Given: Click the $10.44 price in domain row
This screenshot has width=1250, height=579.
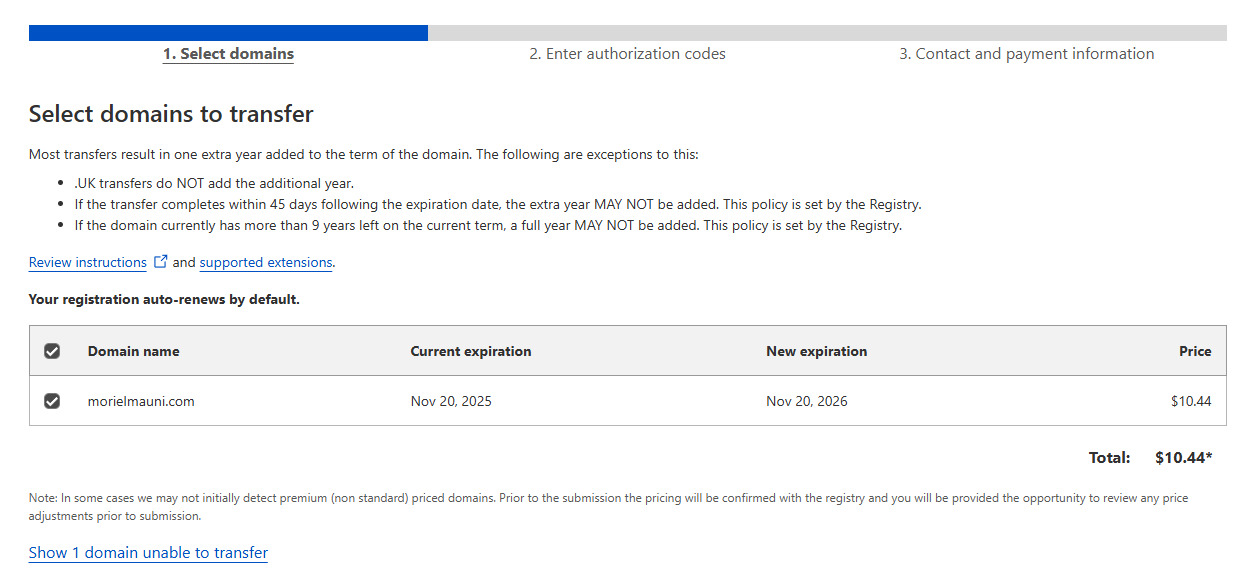Looking at the screenshot, I should tap(1191, 401).
